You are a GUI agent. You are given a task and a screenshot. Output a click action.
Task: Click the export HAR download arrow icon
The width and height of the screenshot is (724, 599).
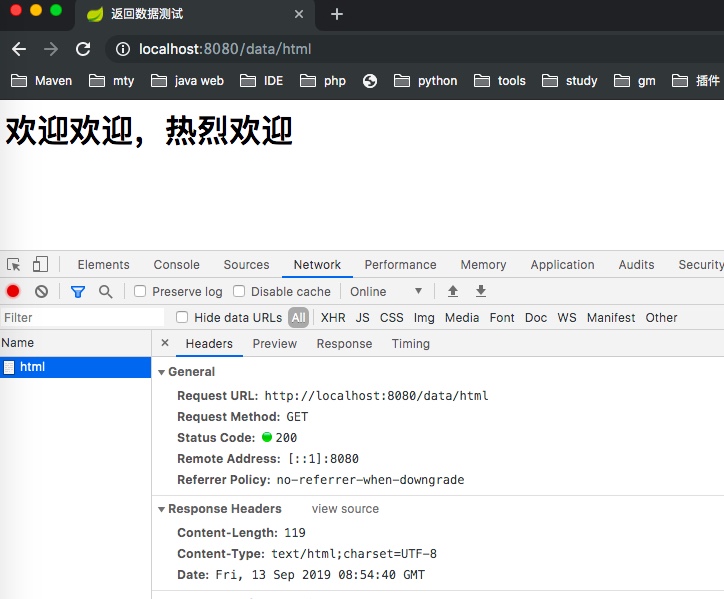tap(481, 291)
